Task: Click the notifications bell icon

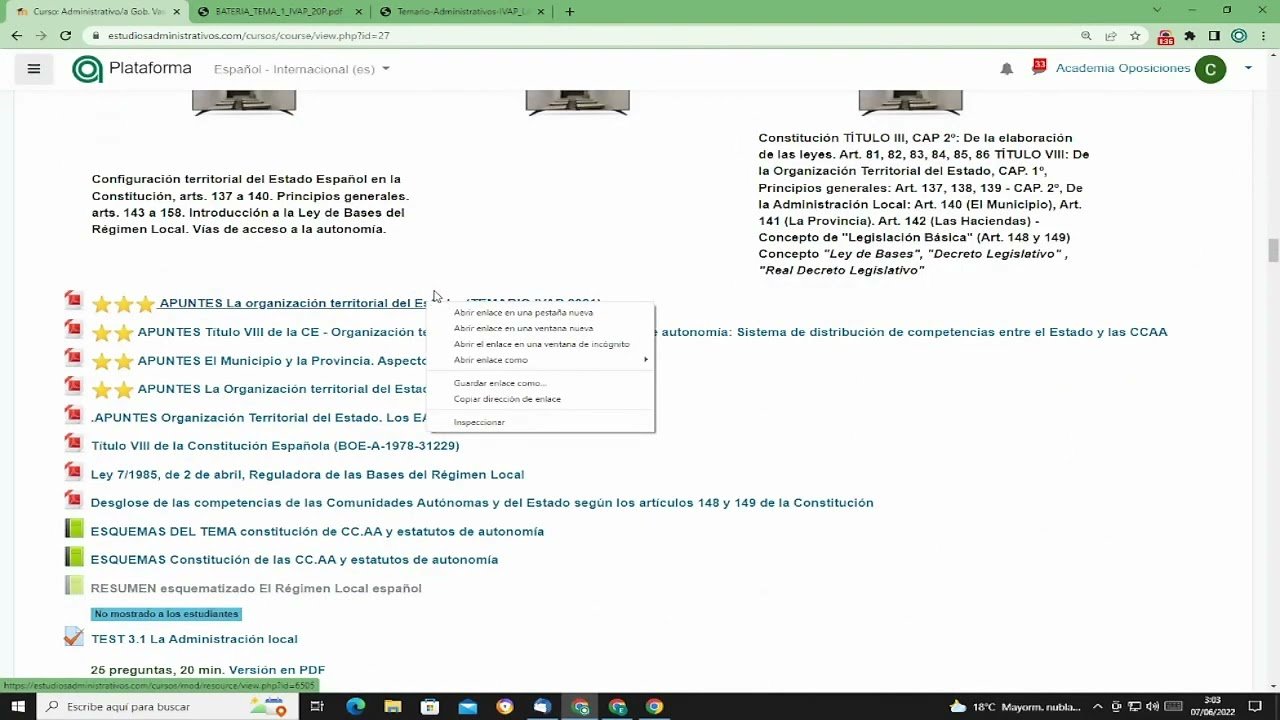Action: 1006,69
